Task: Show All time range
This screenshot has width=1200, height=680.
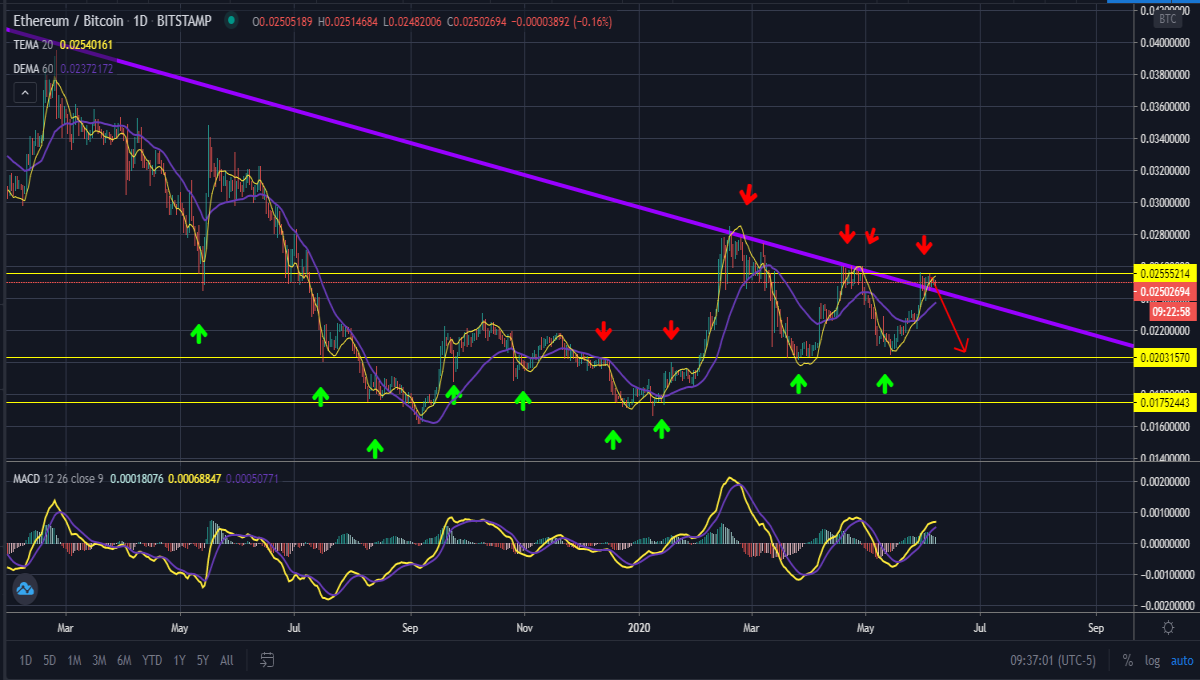Action: coord(227,660)
